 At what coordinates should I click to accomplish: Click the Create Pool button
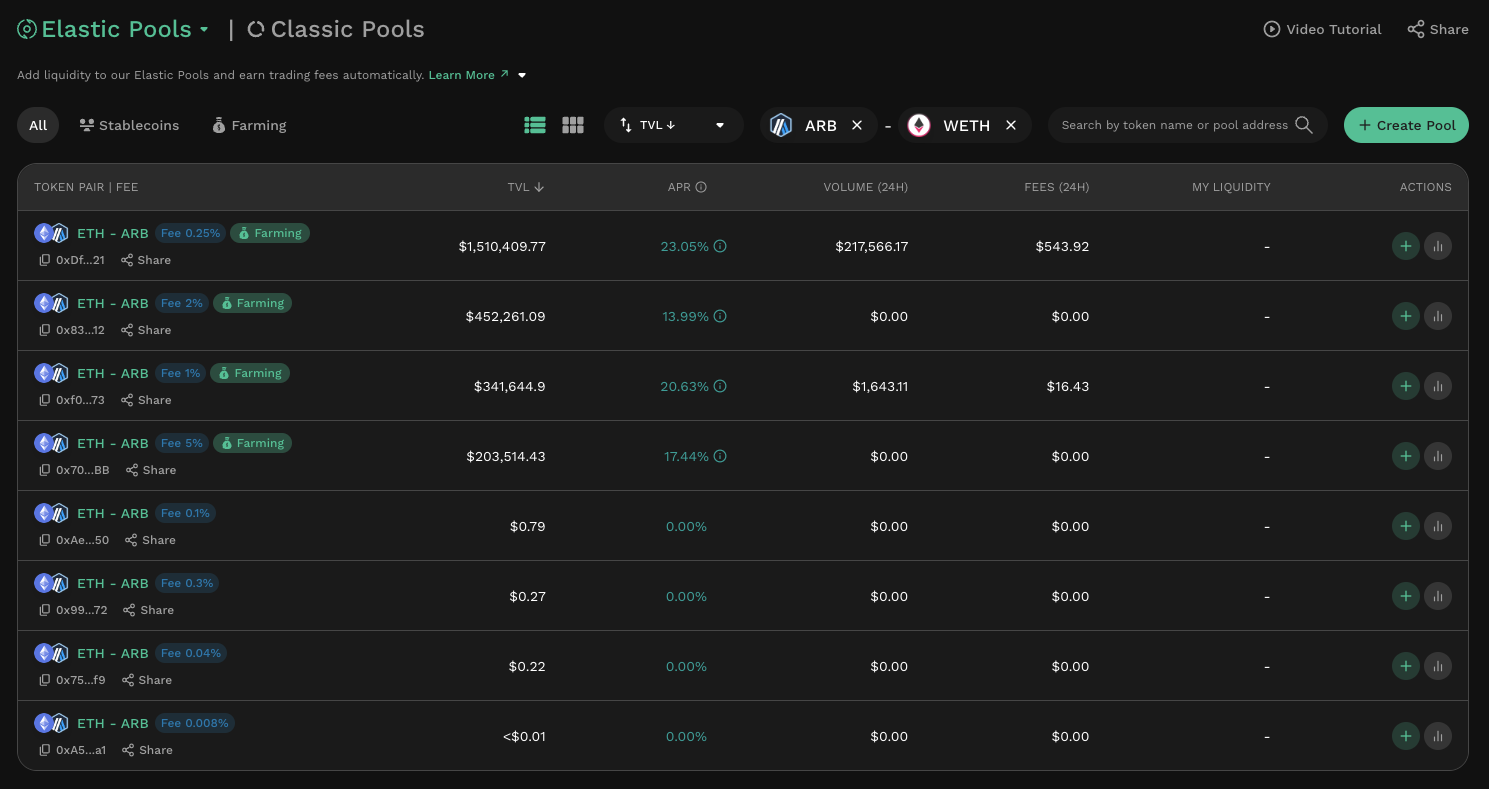coord(1406,125)
